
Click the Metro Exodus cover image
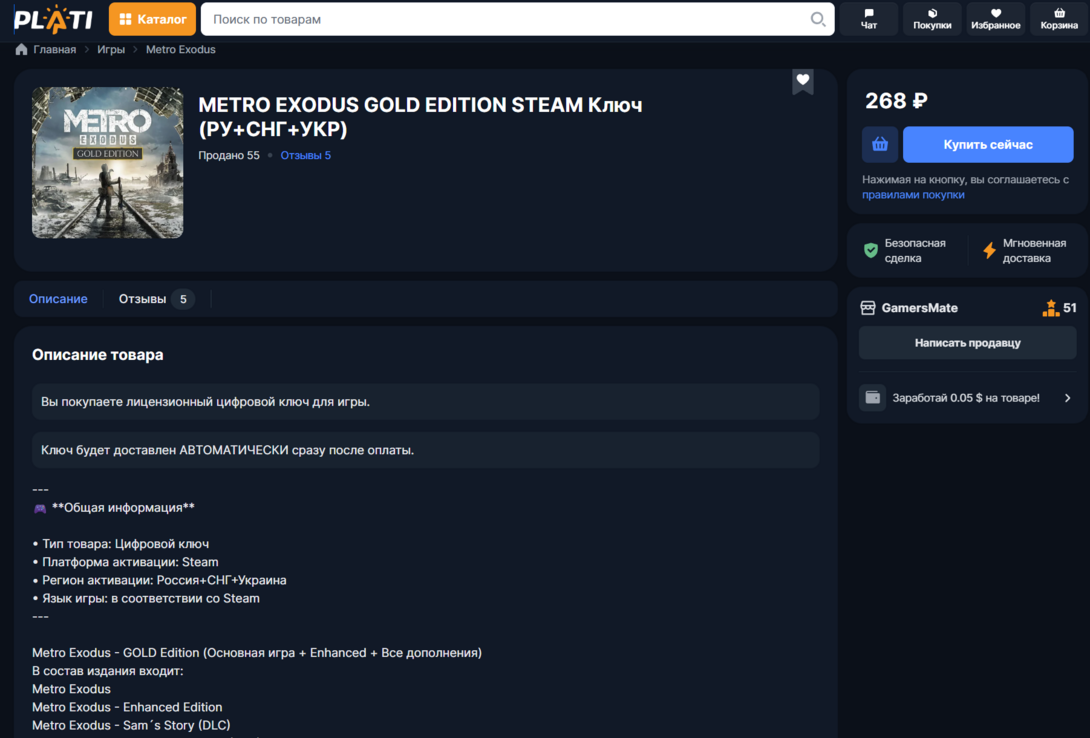108,162
